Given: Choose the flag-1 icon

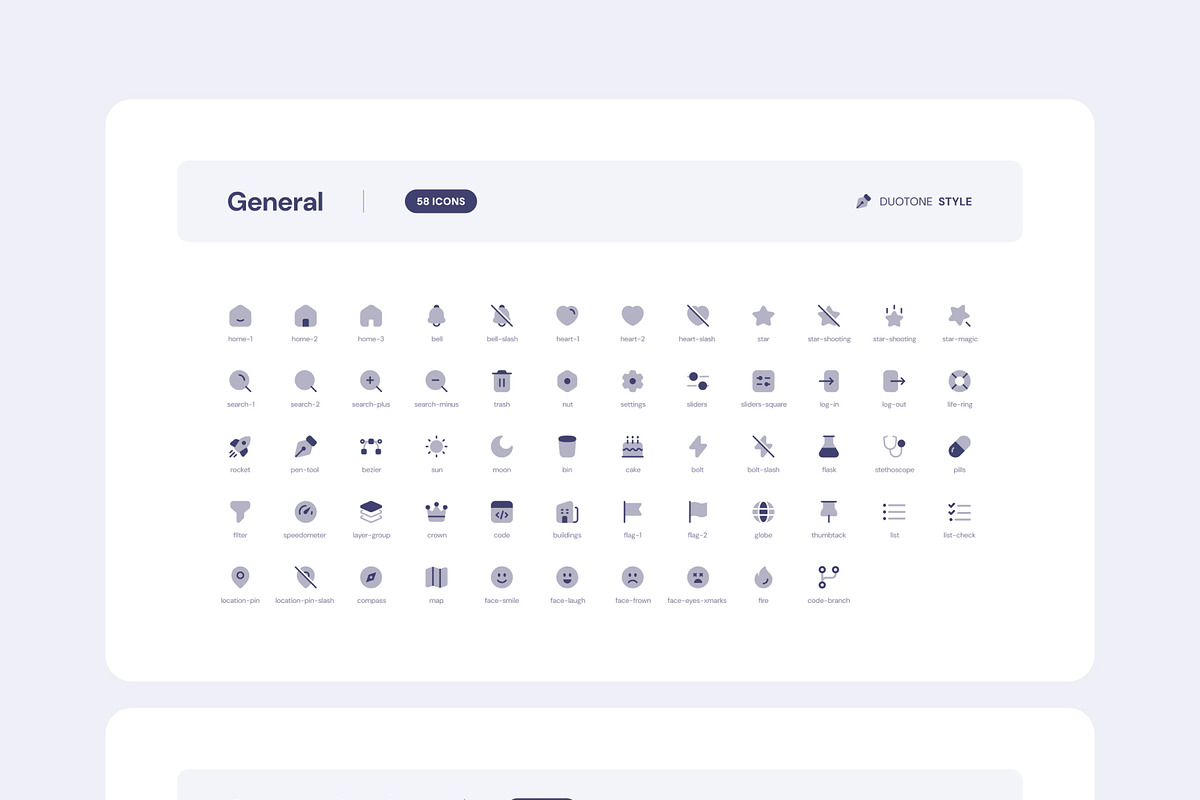Looking at the screenshot, I should click(632, 512).
